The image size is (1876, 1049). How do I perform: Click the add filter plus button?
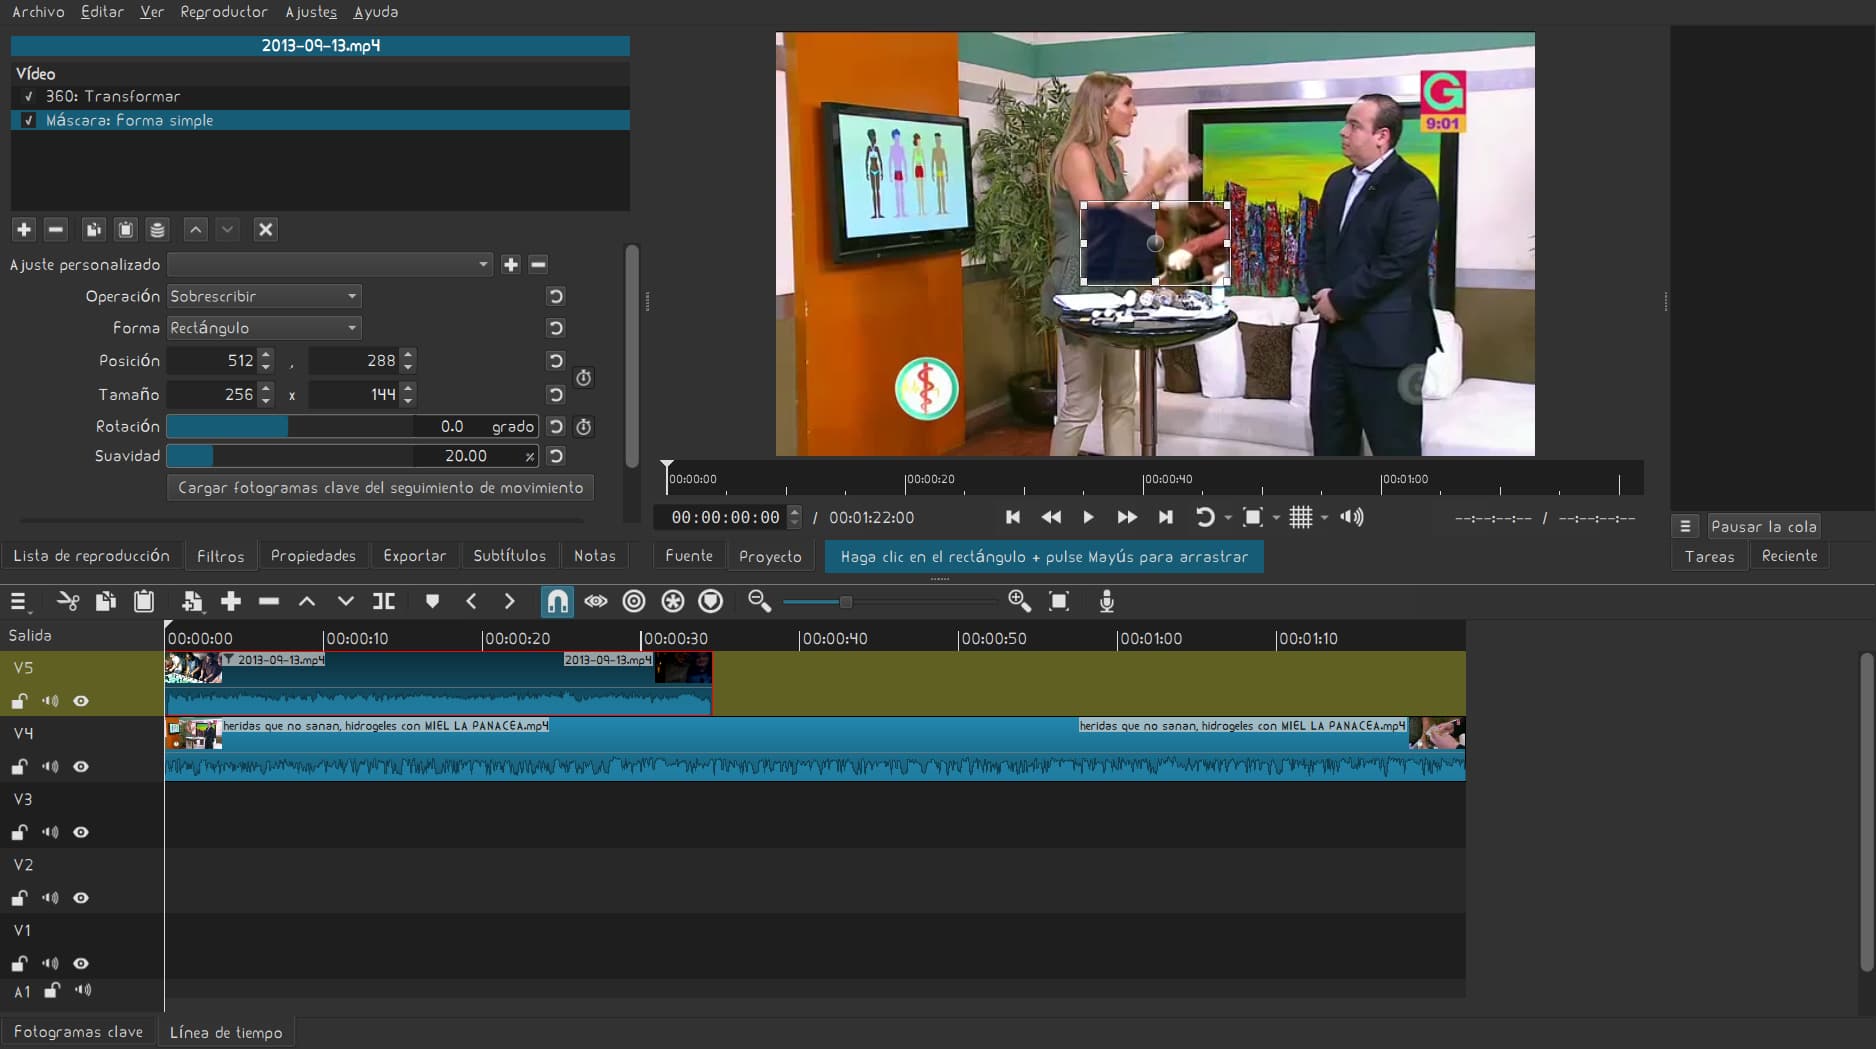(24, 230)
